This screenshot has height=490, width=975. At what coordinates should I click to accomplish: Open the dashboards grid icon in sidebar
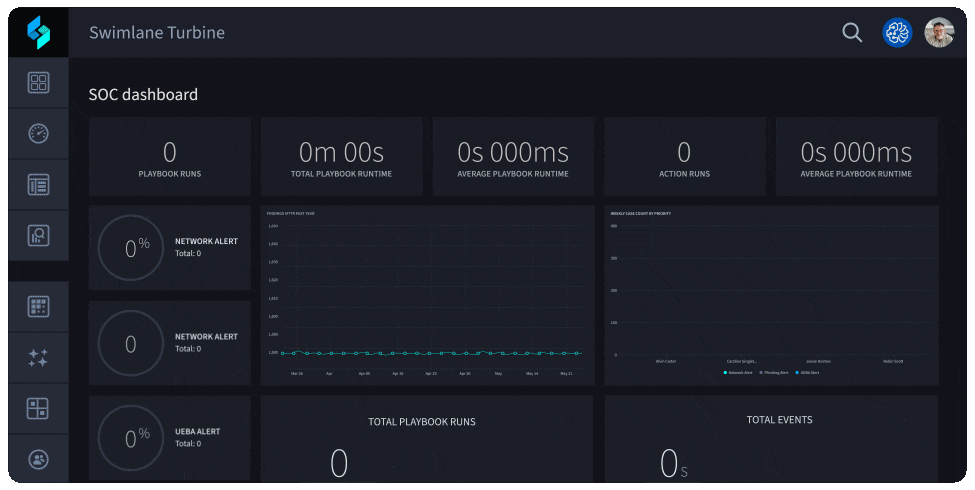[38, 83]
